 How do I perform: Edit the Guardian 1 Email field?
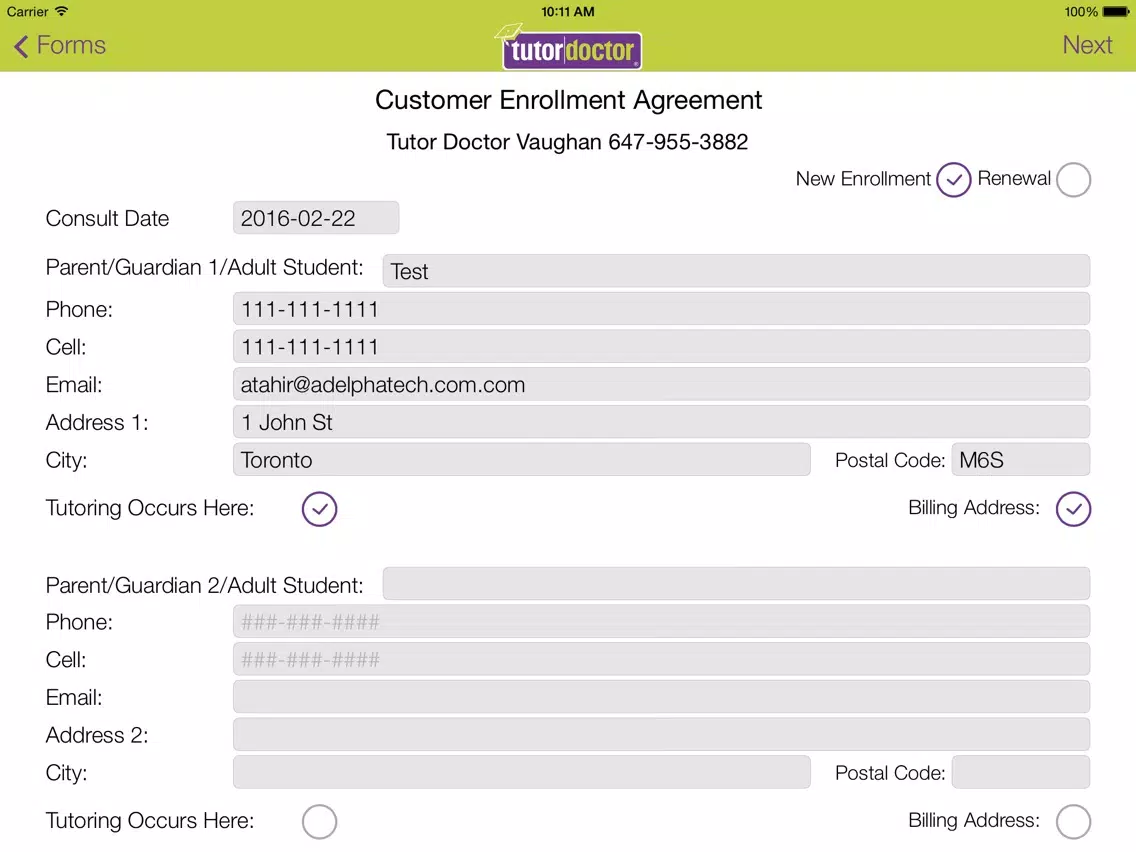tap(661, 385)
